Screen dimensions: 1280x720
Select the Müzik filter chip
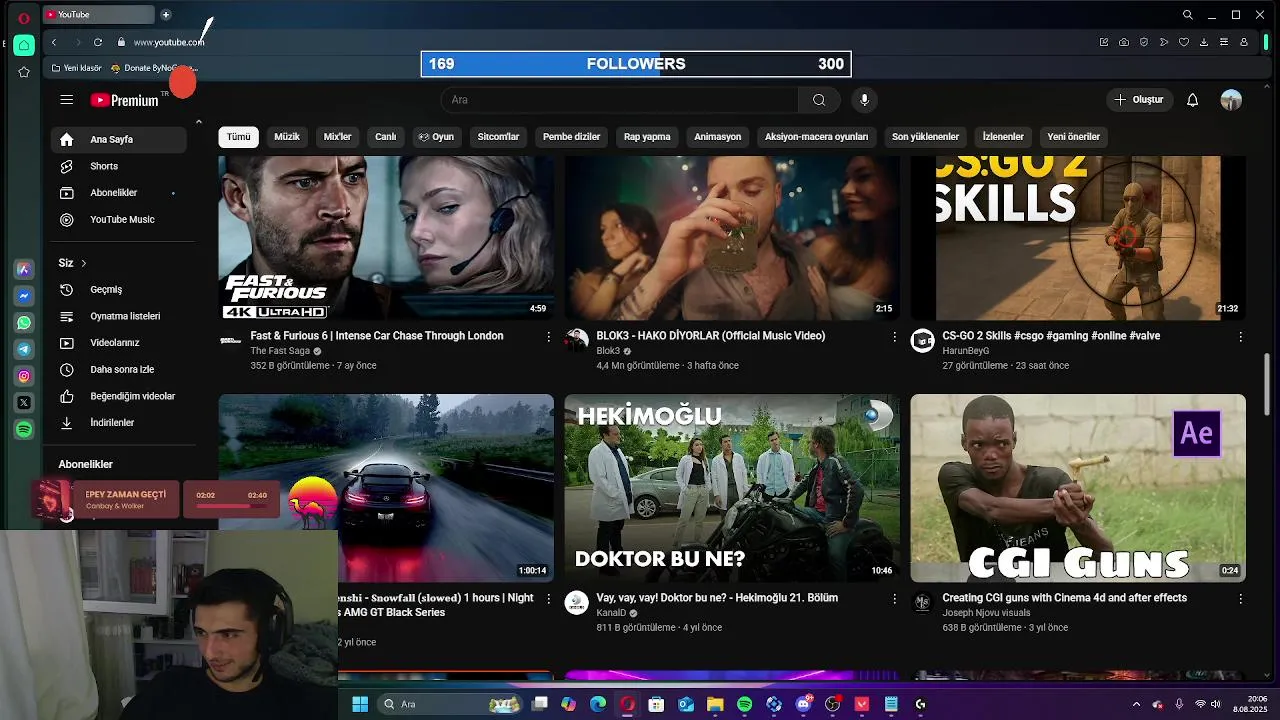[287, 137]
